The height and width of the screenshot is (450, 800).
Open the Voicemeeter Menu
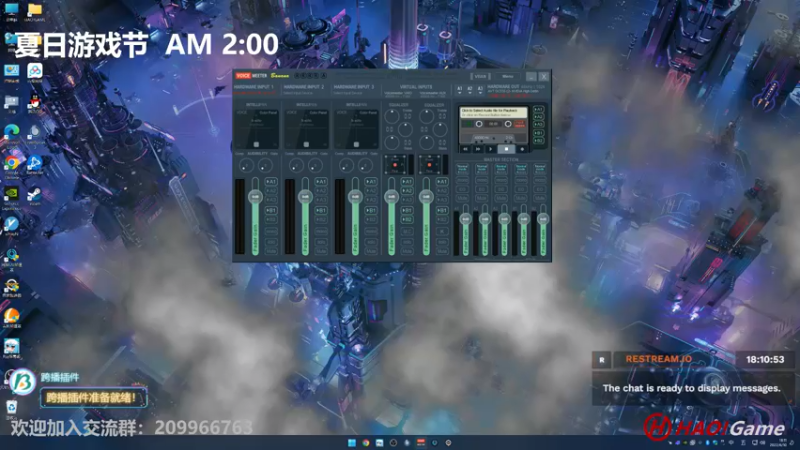[507, 77]
